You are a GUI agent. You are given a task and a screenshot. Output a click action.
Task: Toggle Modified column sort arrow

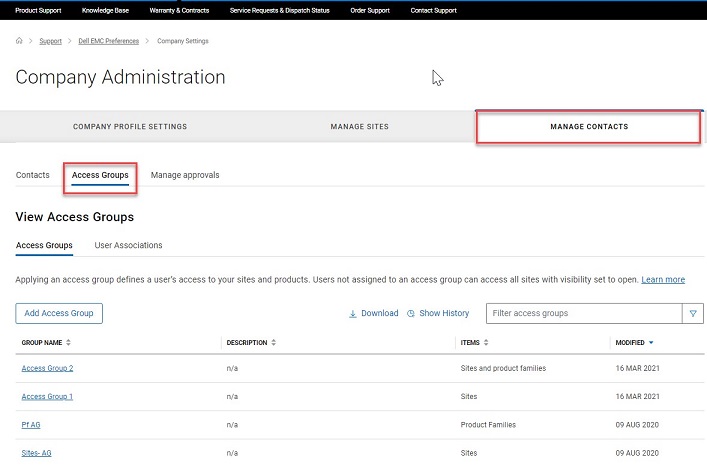coord(651,343)
